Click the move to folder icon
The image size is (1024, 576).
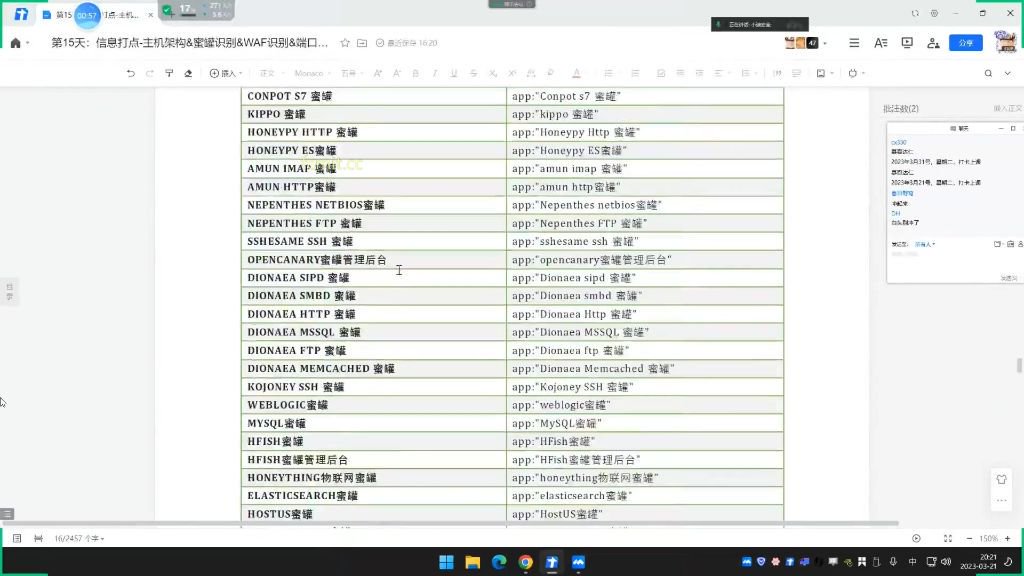coord(362,43)
